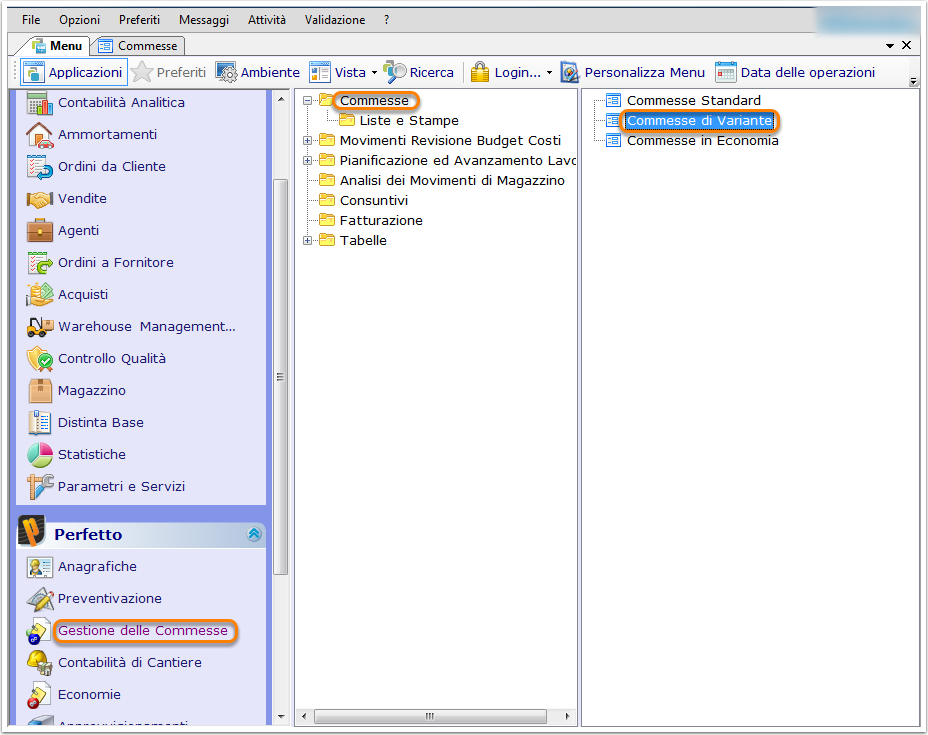Switch to the Menu tab
Screen dimensions: 928x735
click(56, 46)
